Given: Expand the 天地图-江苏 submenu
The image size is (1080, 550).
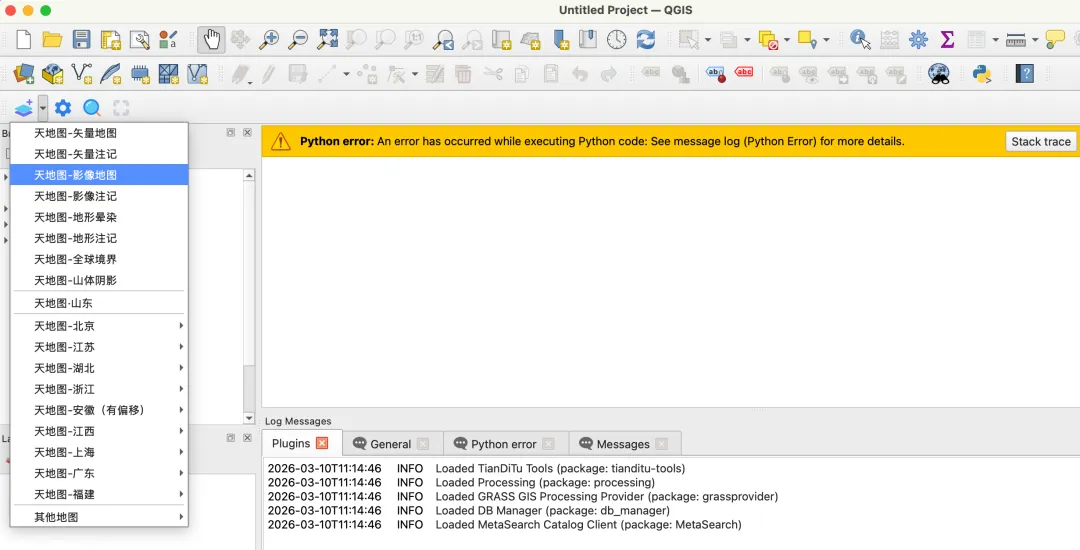Looking at the screenshot, I should point(99,347).
